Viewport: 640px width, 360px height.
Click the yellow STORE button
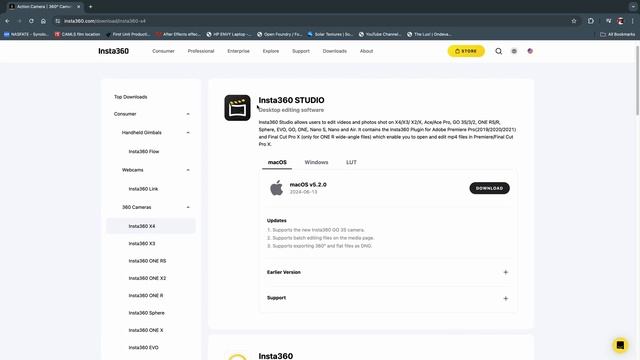click(x=466, y=51)
